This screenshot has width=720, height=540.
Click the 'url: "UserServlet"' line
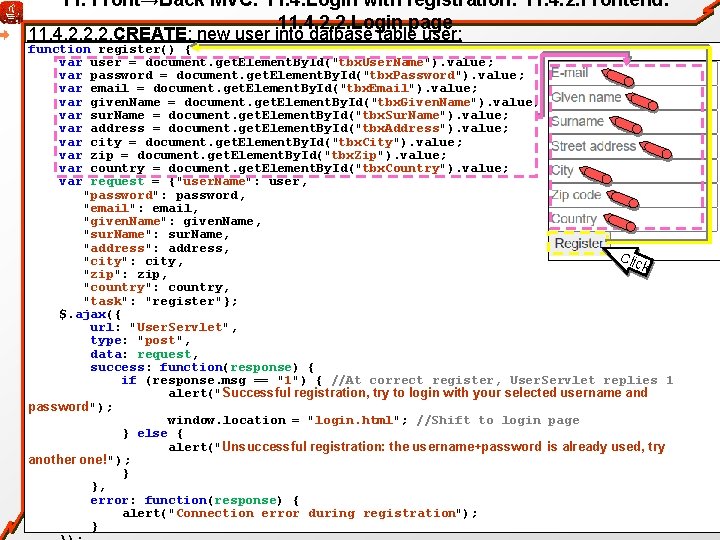point(163,327)
